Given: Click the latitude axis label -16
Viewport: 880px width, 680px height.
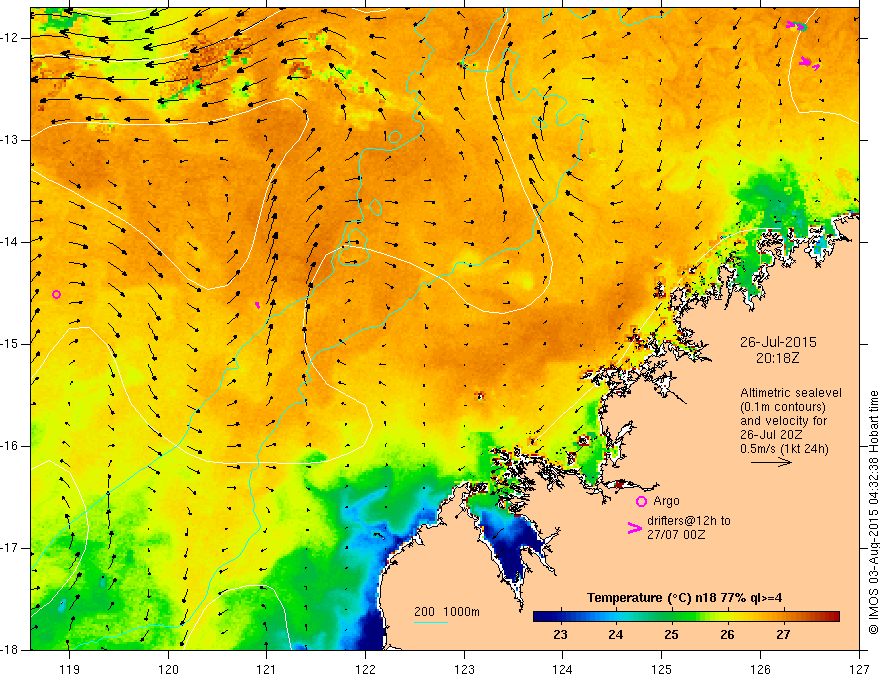Looking at the screenshot, I should point(11,446).
